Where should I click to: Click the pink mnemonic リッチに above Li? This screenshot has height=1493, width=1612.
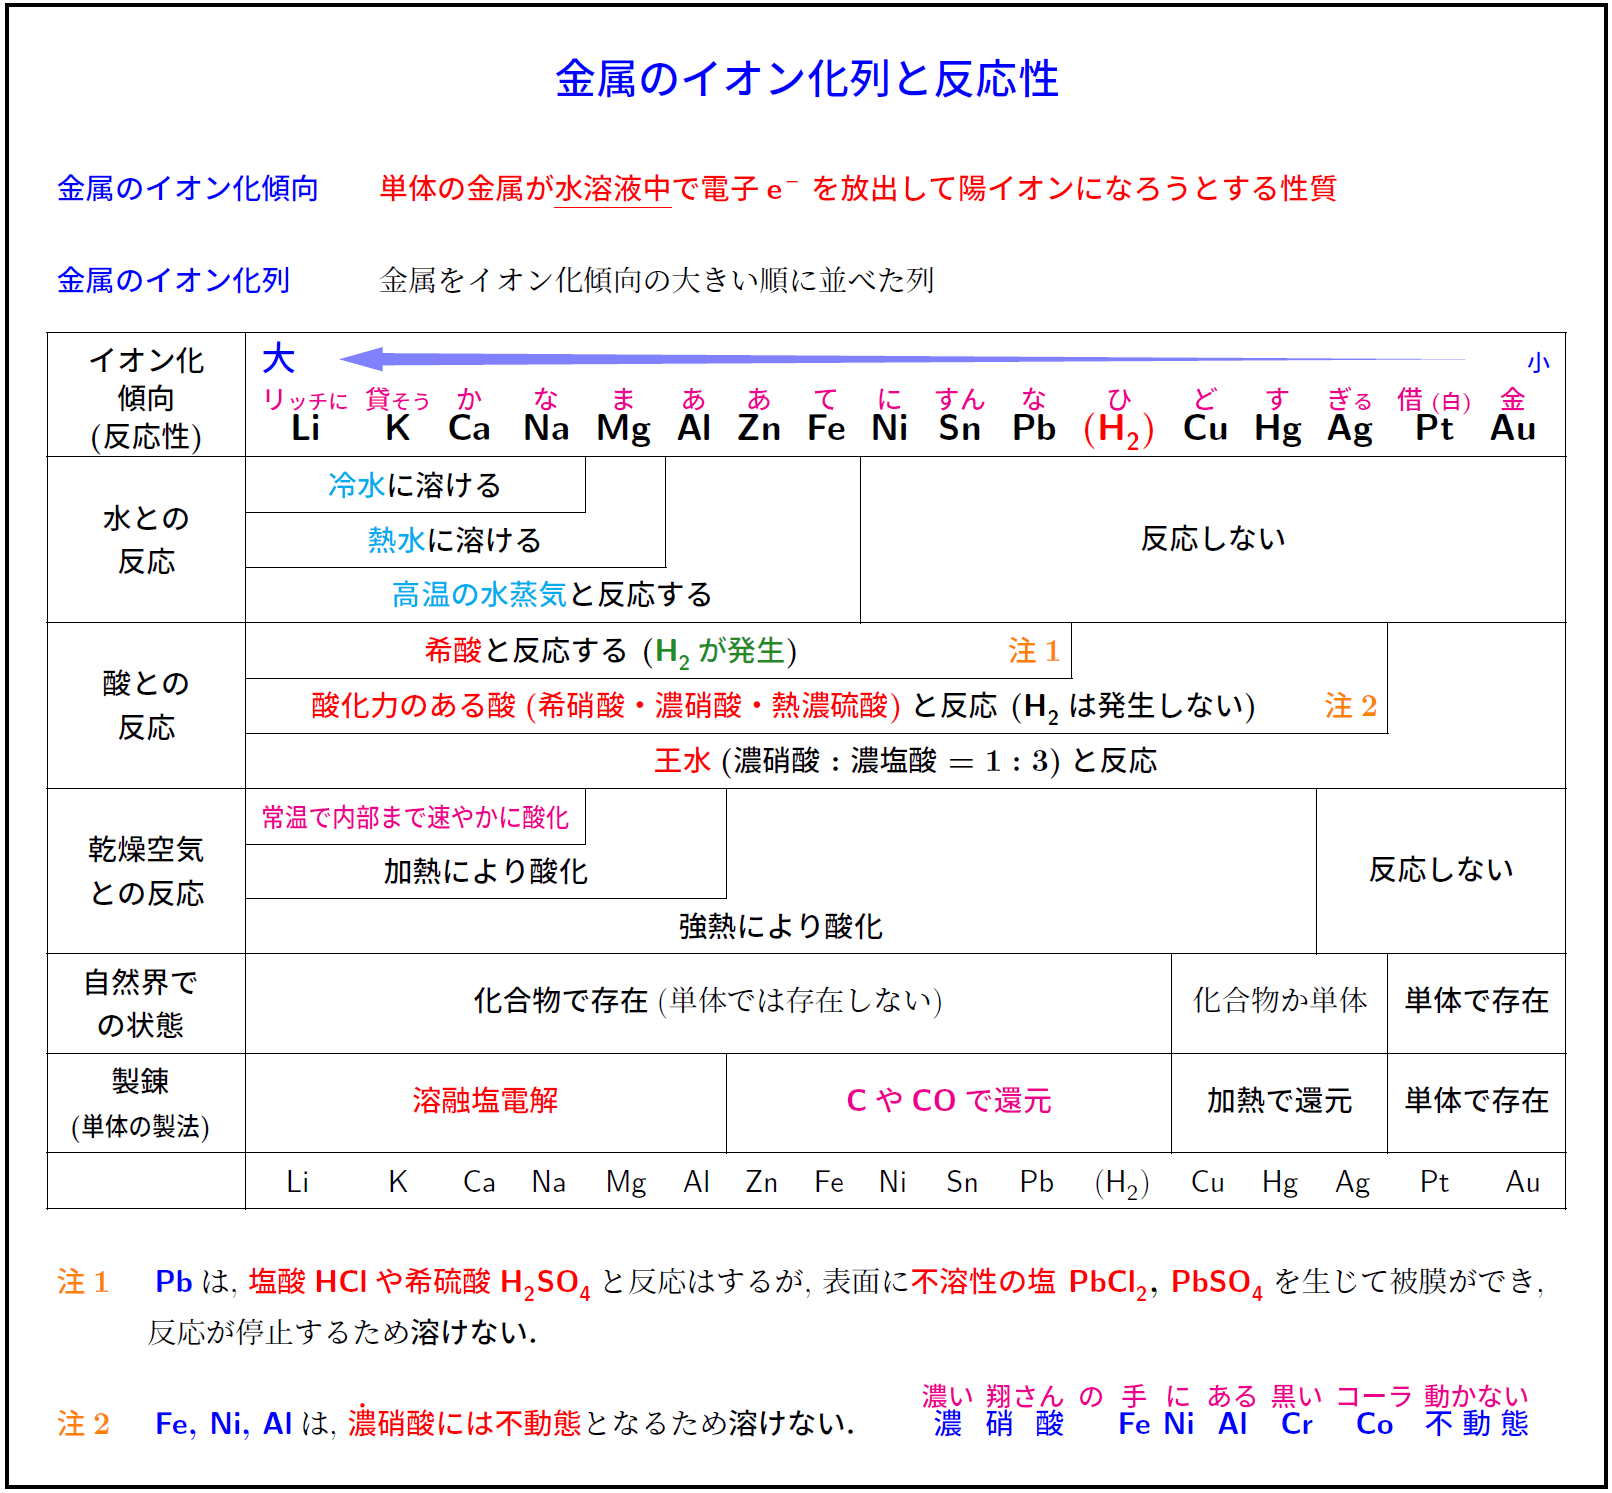click(305, 400)
